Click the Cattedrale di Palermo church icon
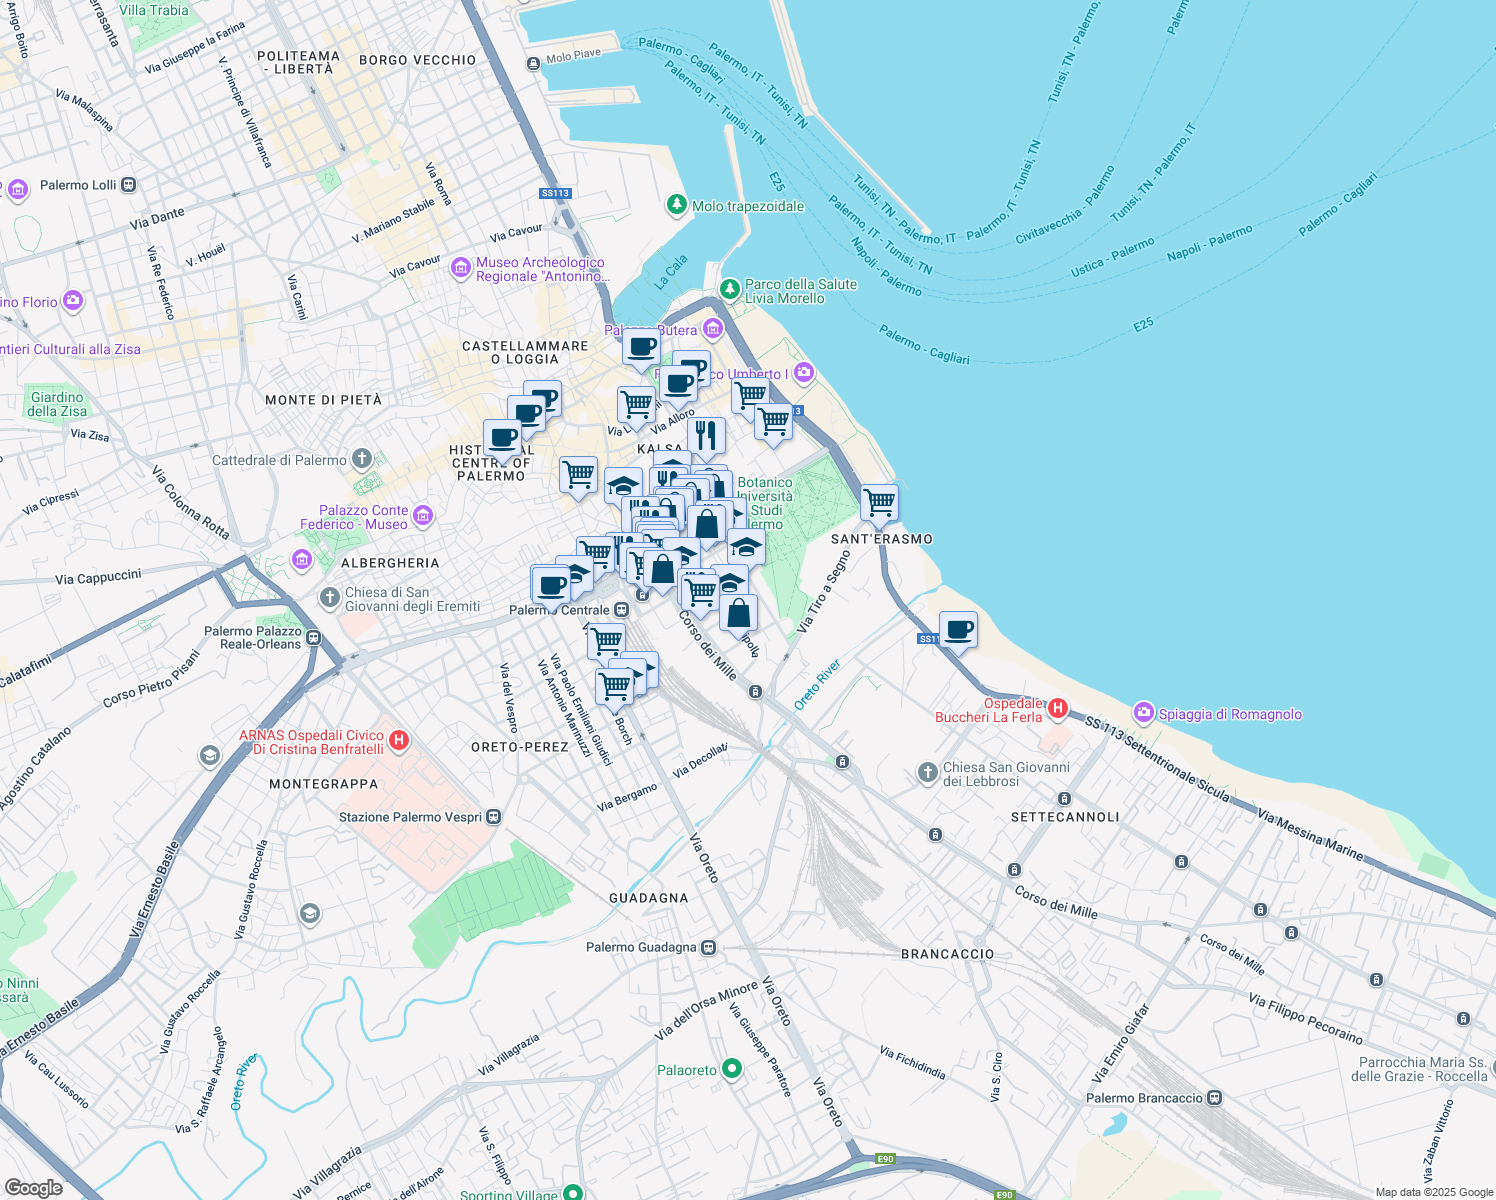The height and width of the screenshot is (1200, 1496). tap(362, 460)
